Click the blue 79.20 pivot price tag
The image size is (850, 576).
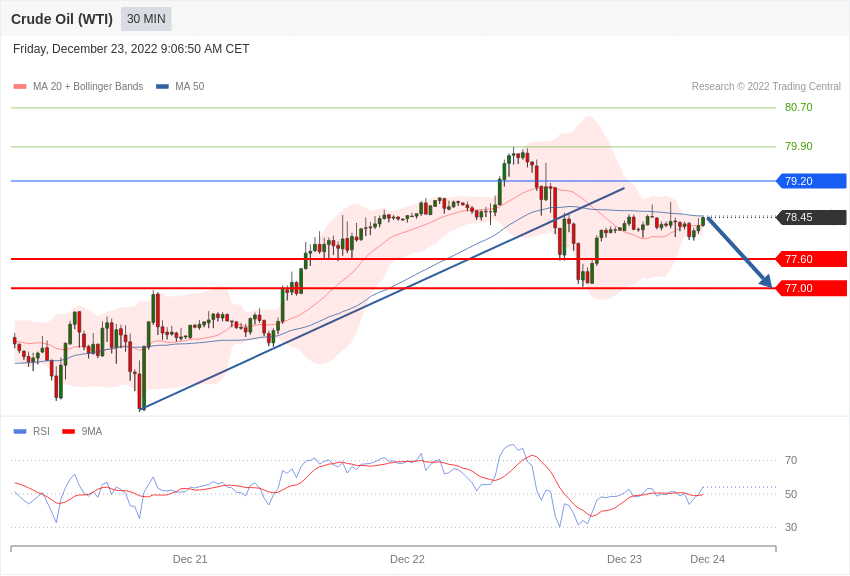tap(812, 181)
